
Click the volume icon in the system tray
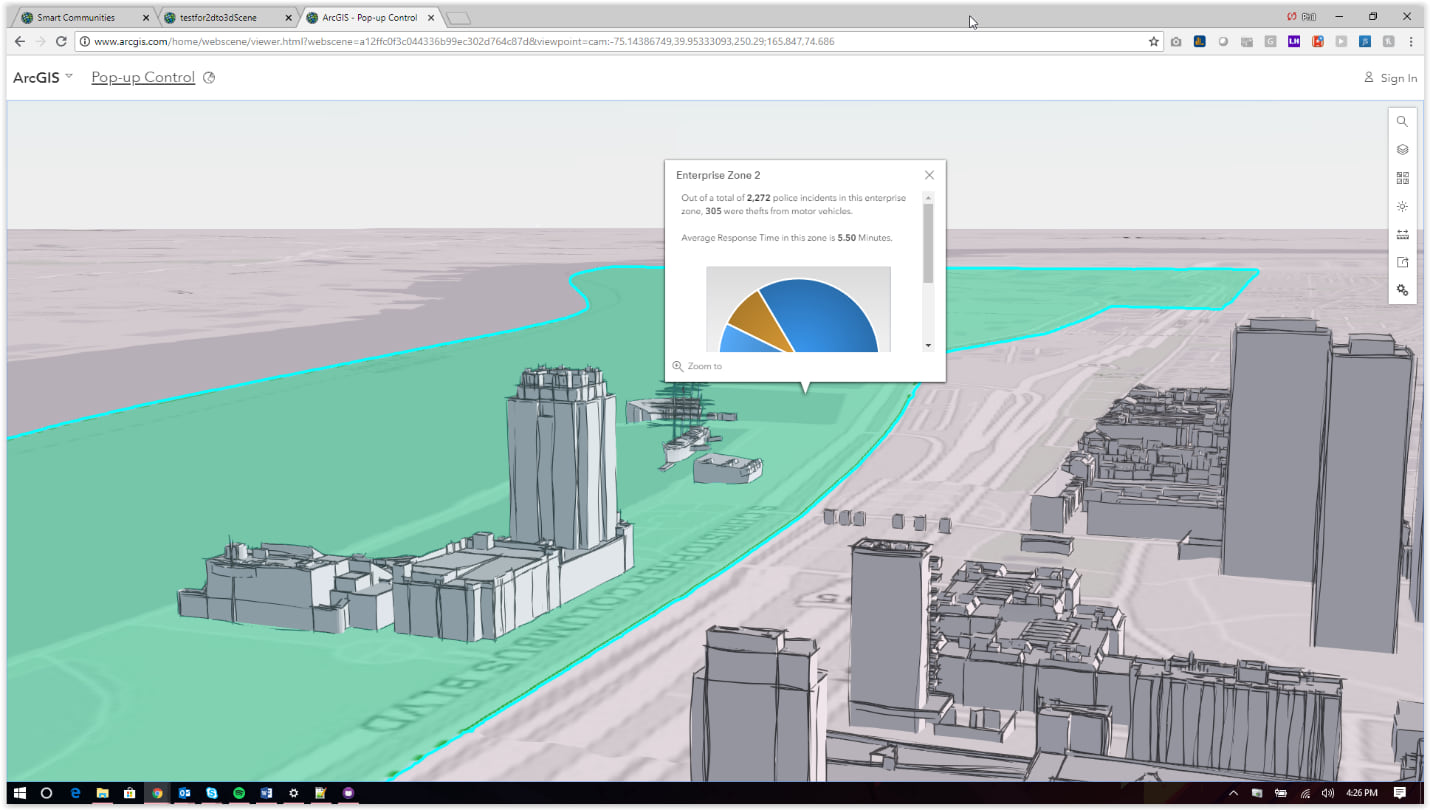pos(1328,793)
